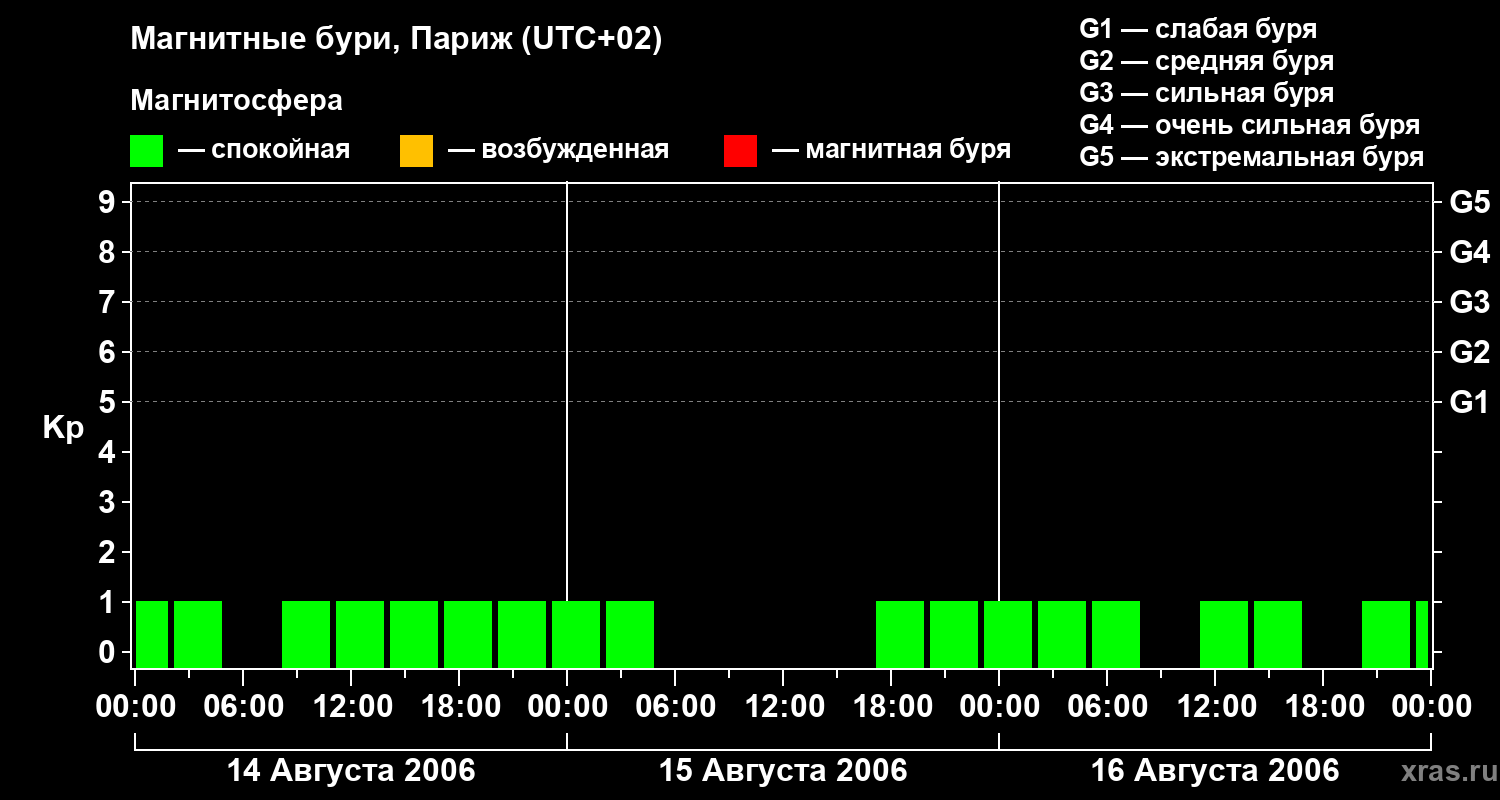
Task: Click the red 'магнитная буря' legend swatch
Action: pyautogui.click(x=740, y=151)
